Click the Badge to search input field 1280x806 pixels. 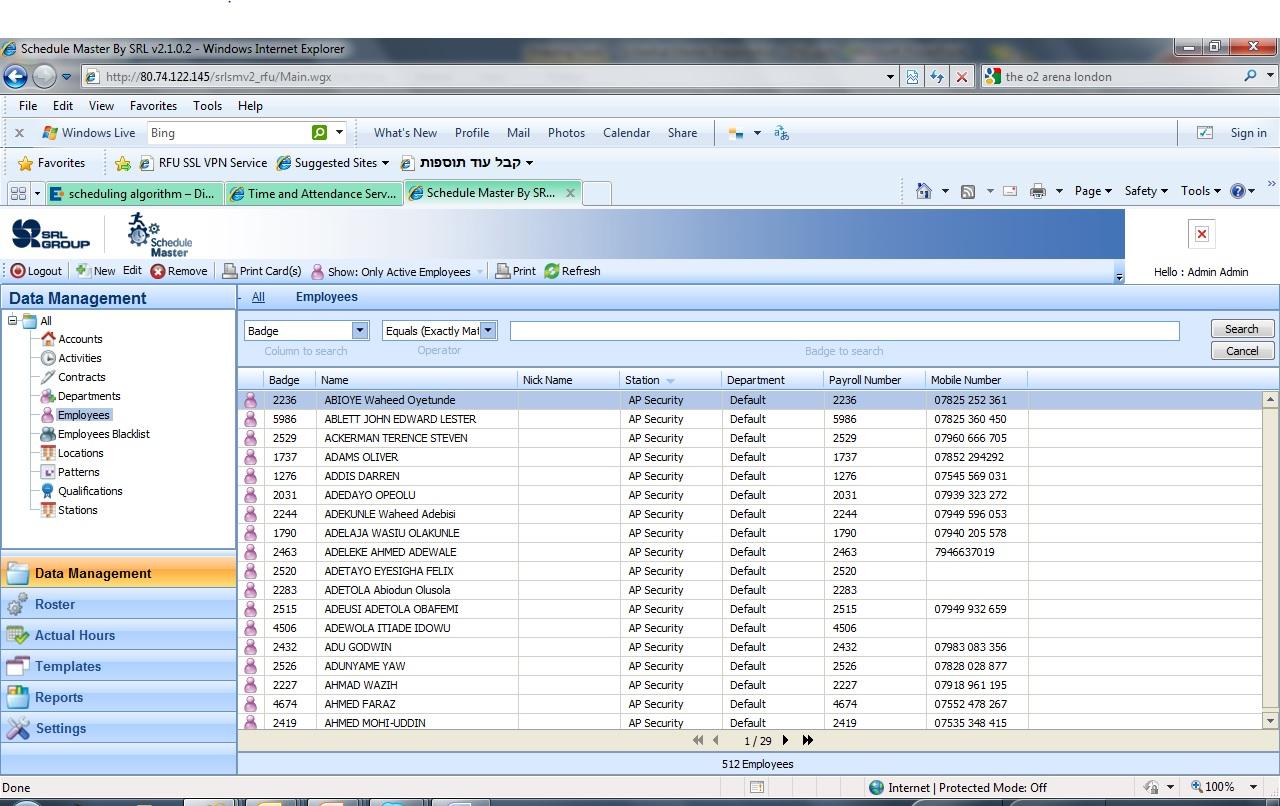[x=844, y=331]
